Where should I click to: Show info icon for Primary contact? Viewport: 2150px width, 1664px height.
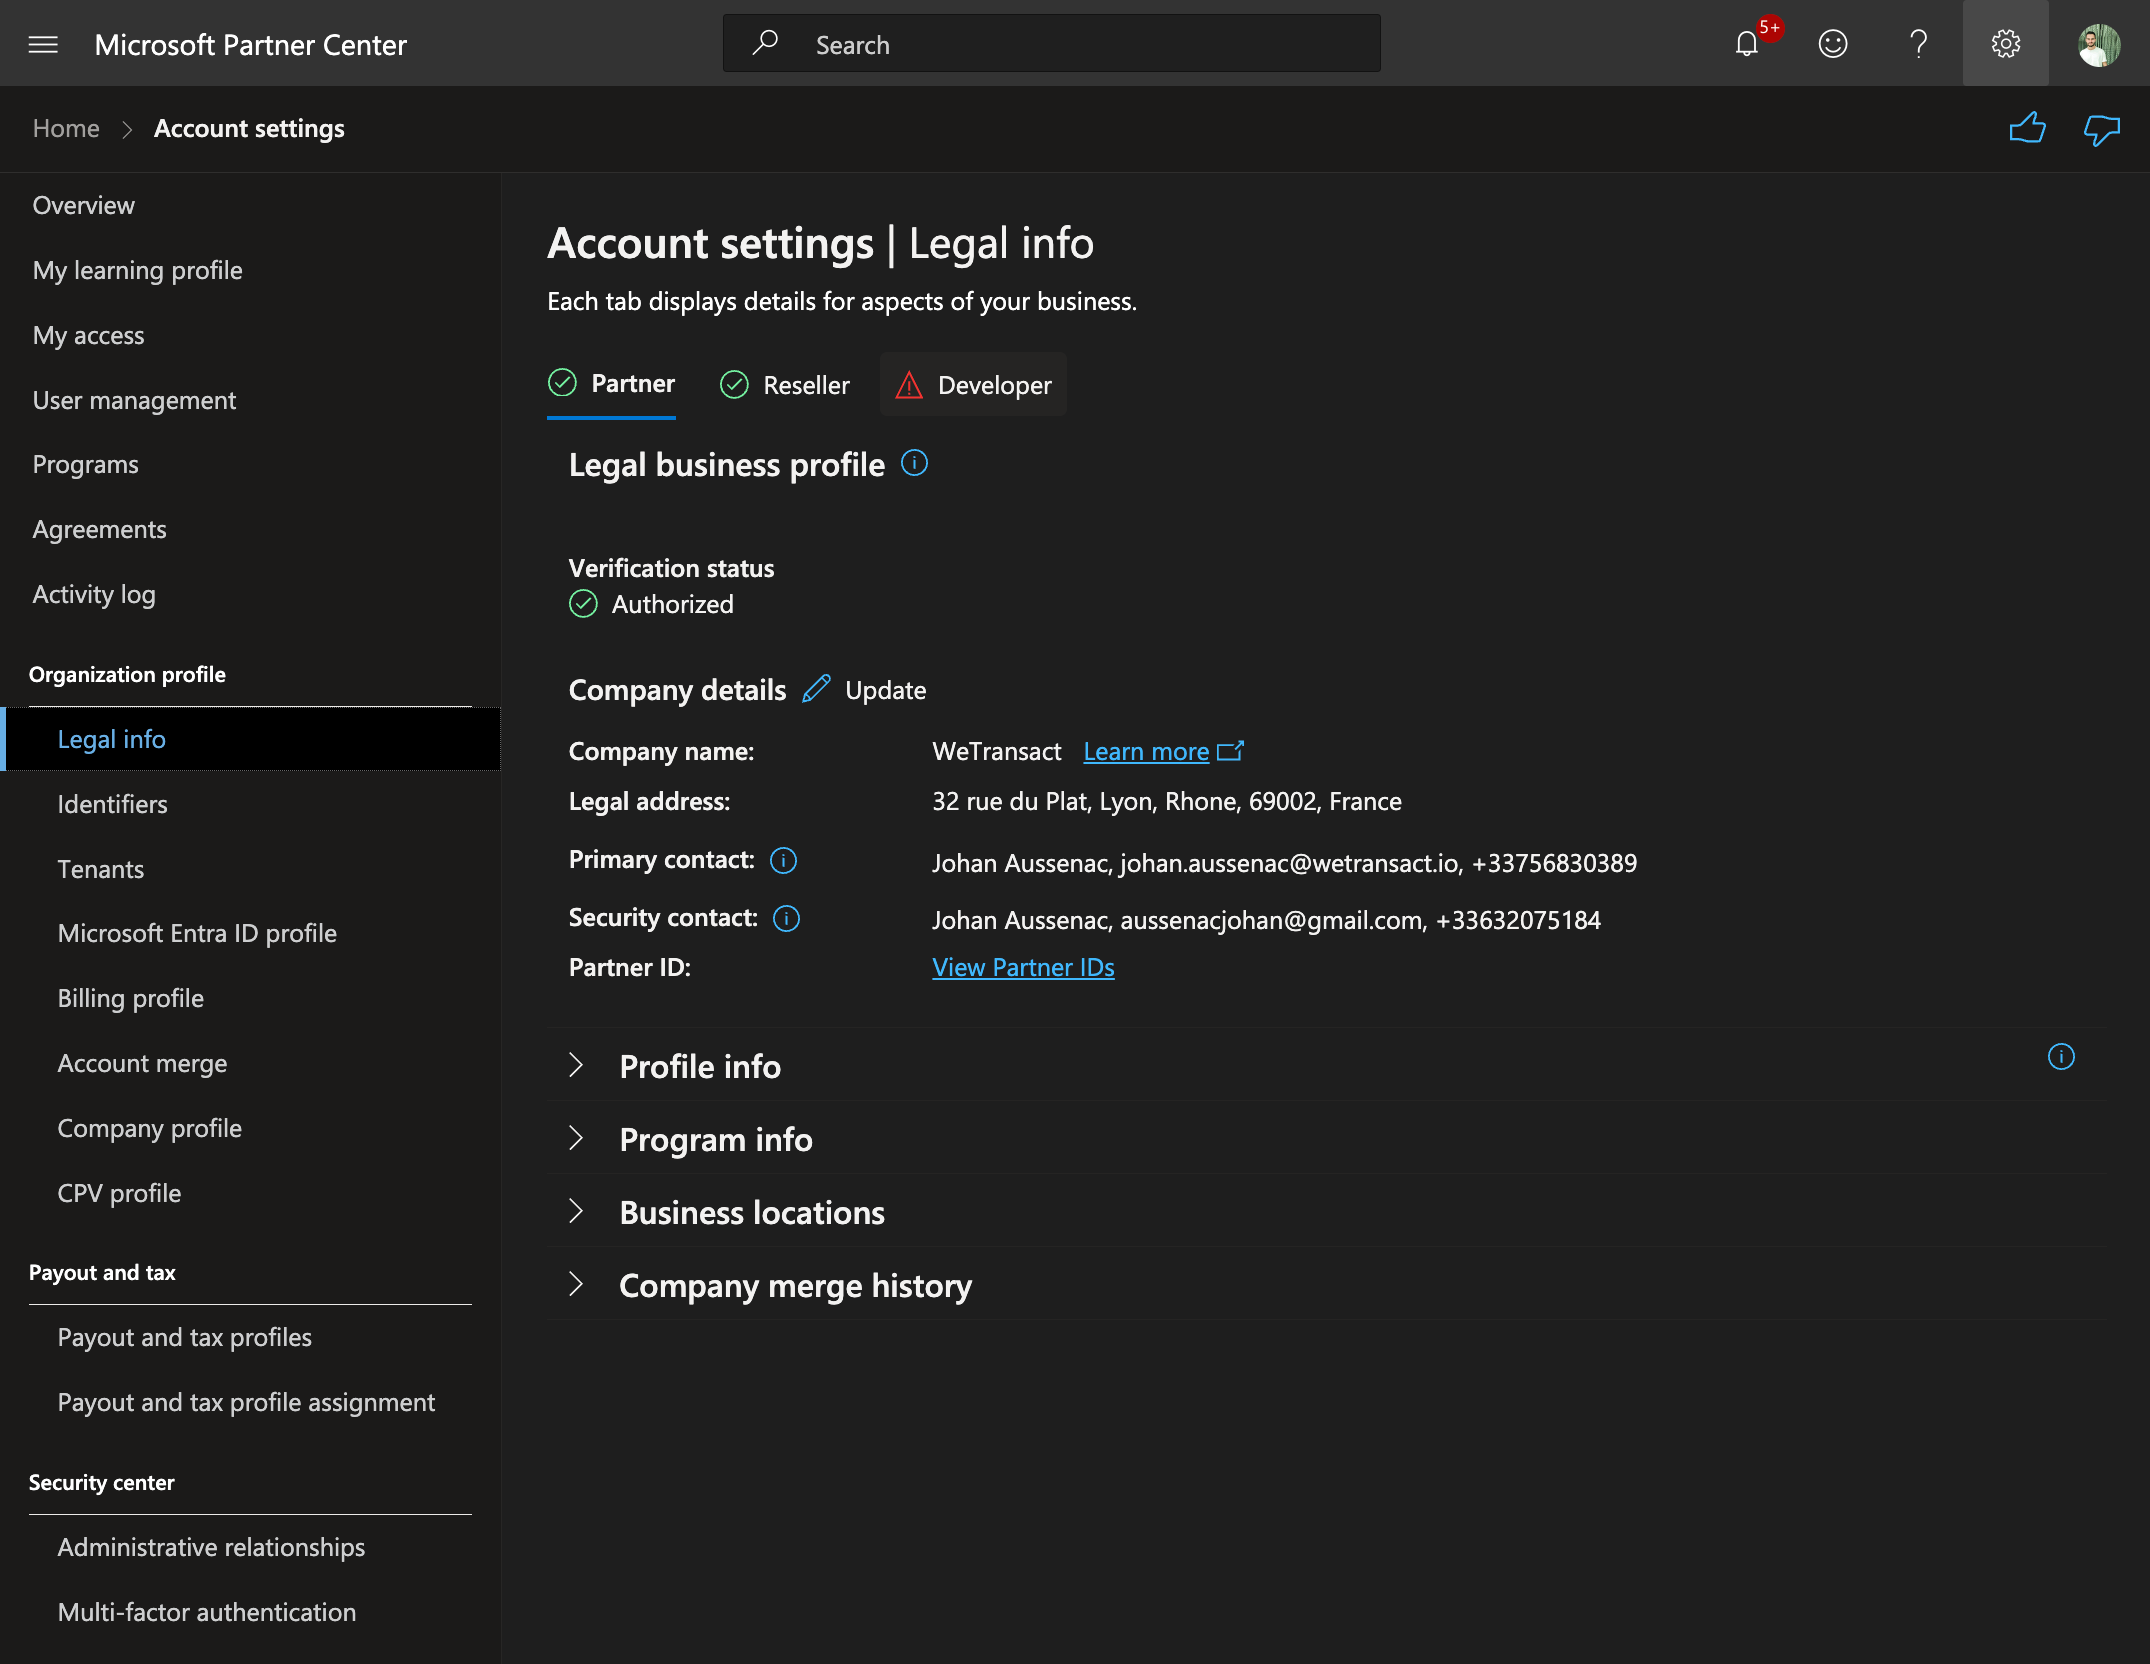(783, 860)
